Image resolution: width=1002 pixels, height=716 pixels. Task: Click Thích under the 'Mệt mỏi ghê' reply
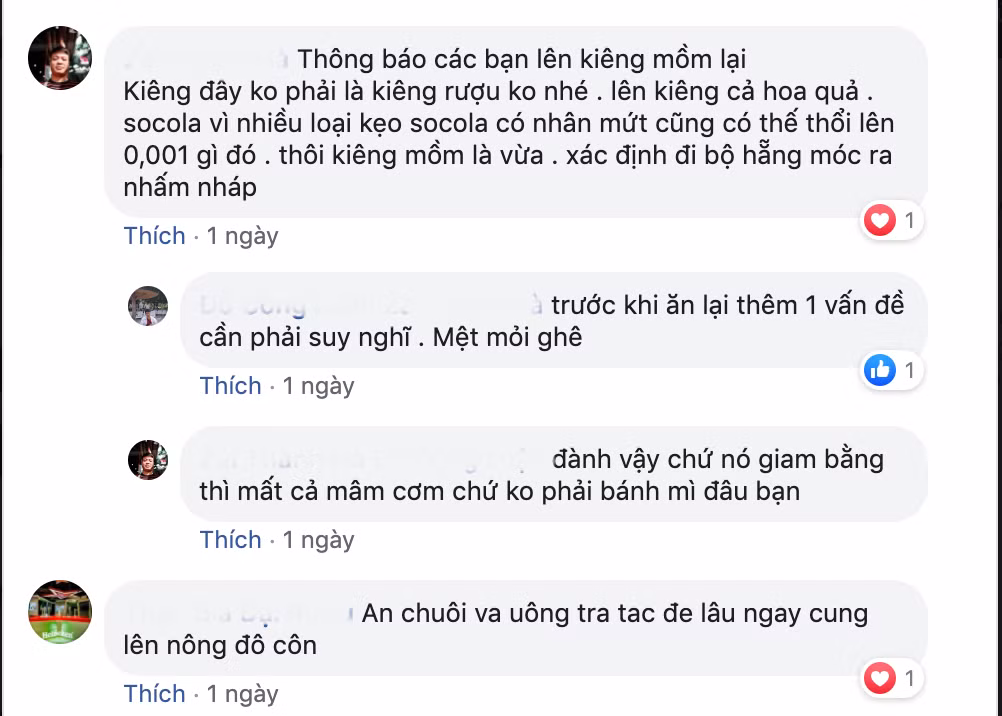coord(230,385)
